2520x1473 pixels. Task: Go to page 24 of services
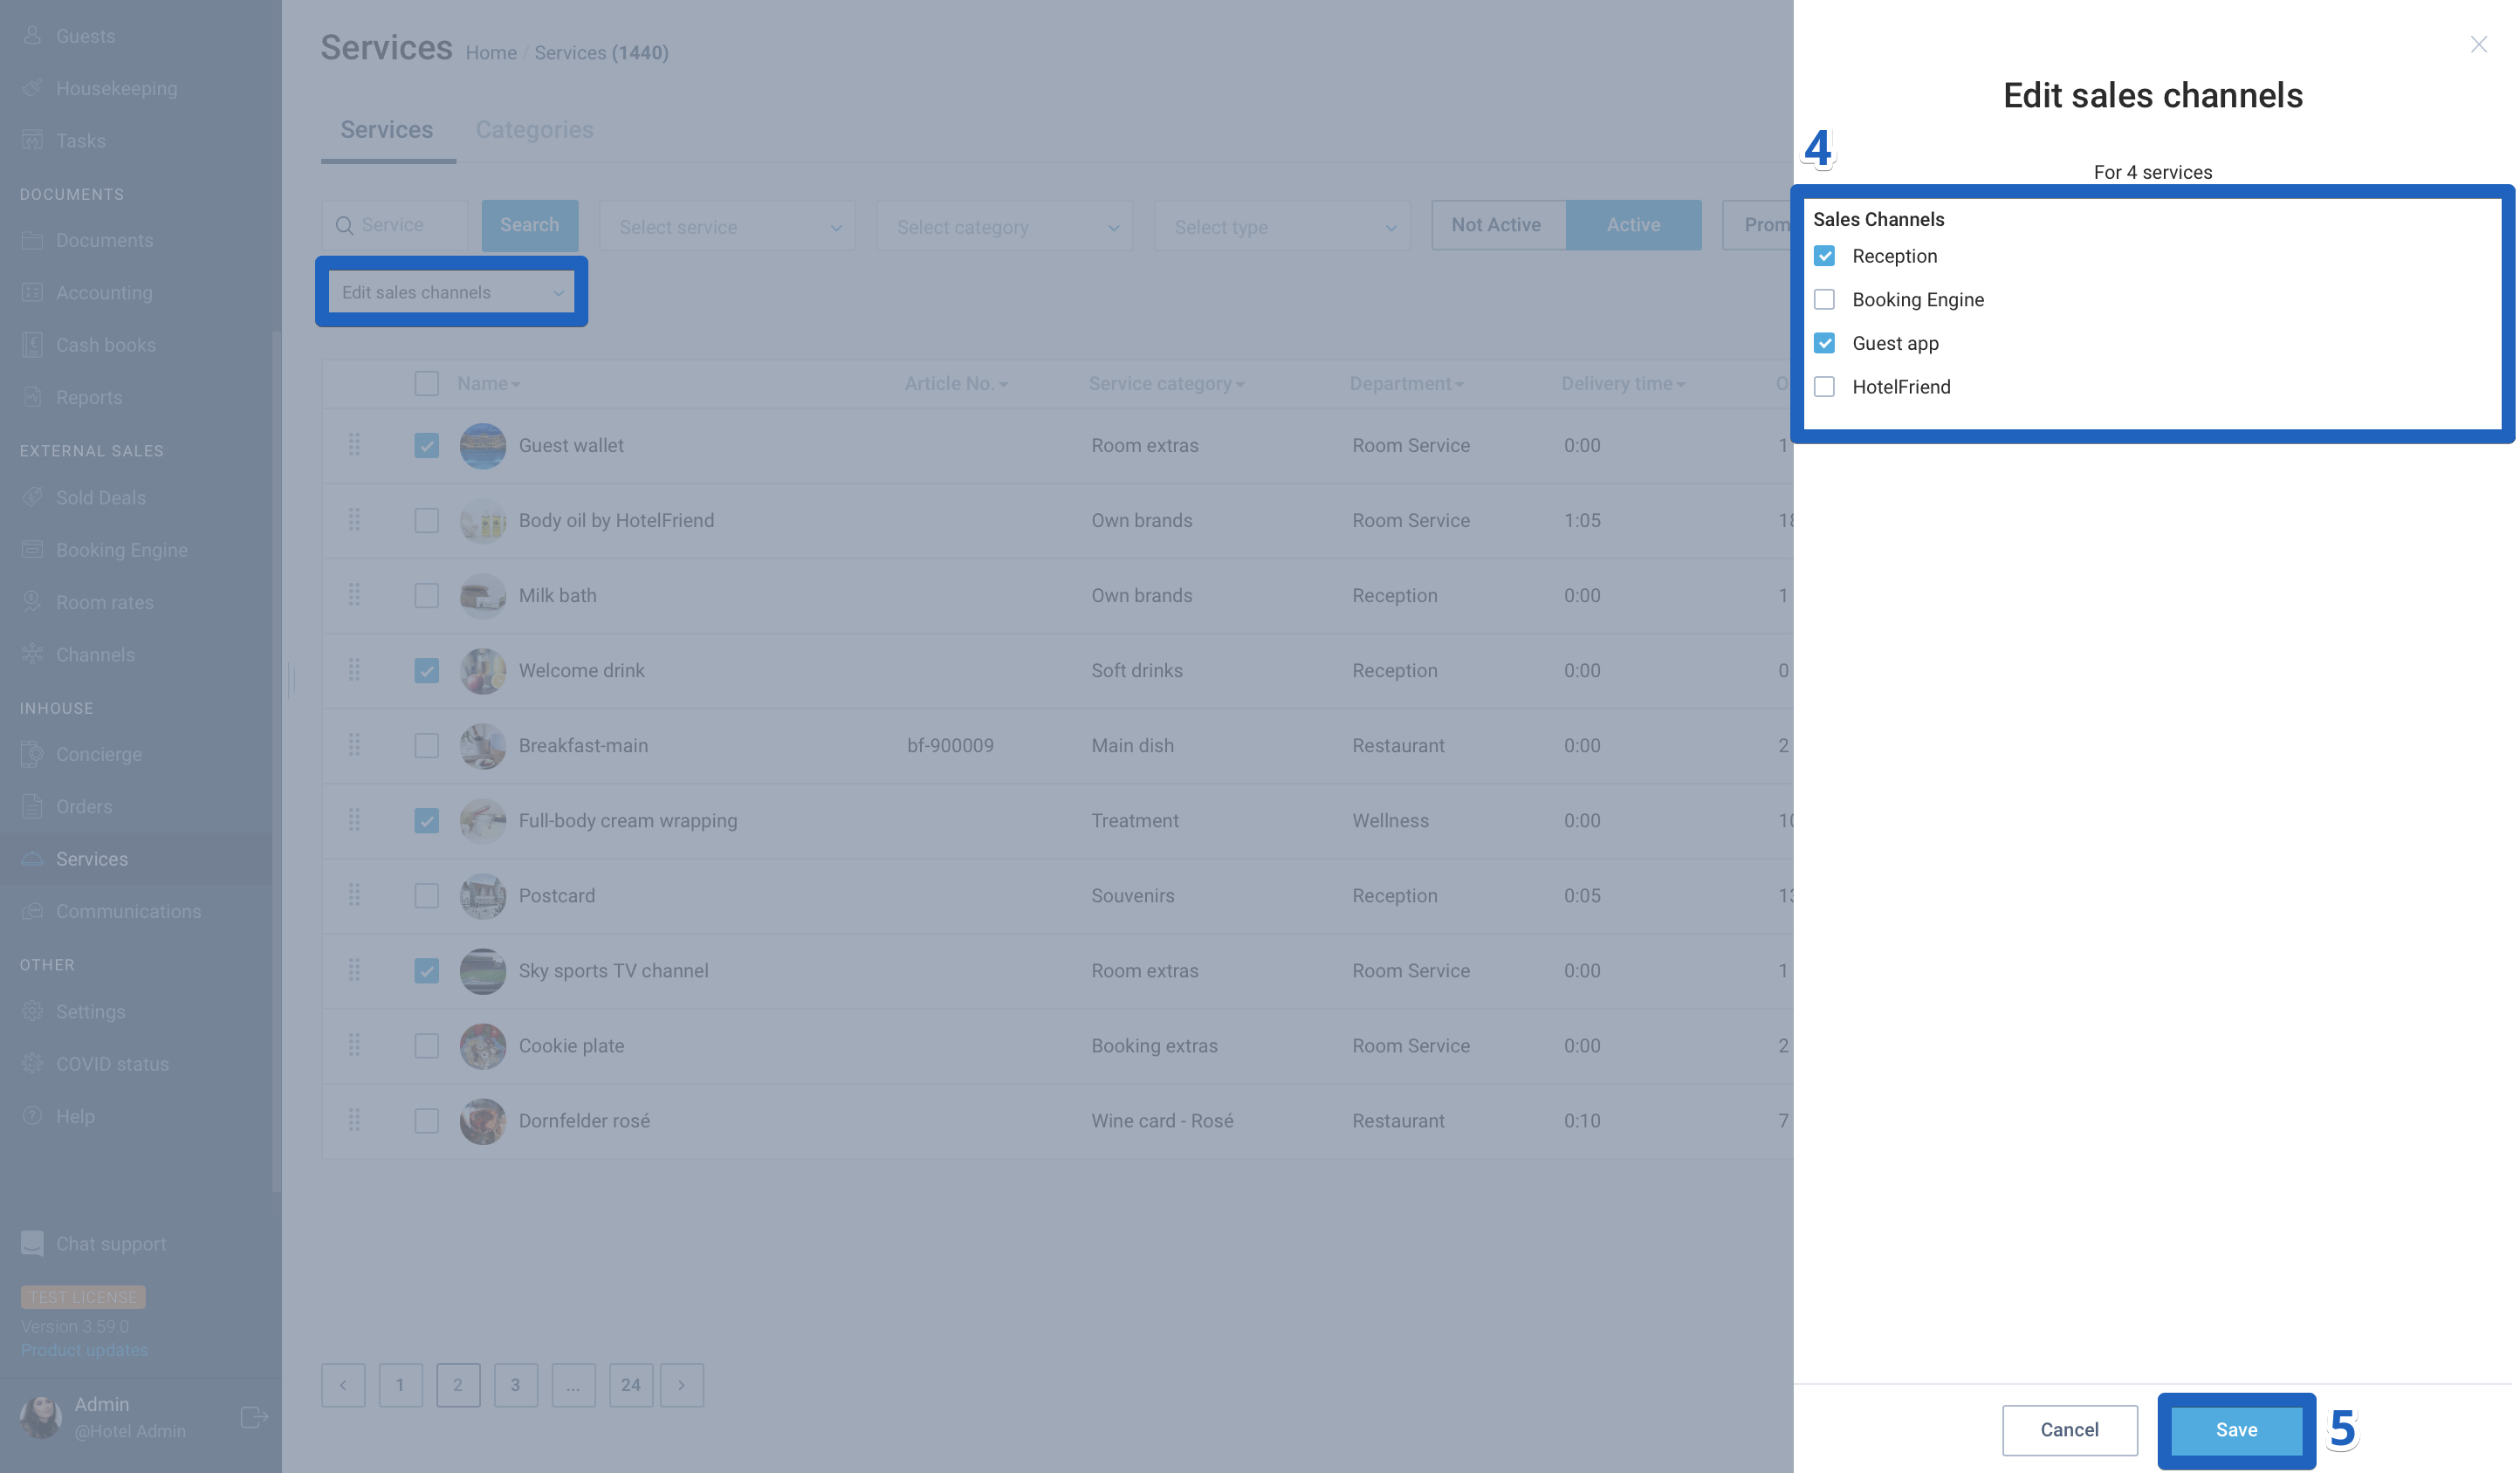click(x=631, y=1385)
